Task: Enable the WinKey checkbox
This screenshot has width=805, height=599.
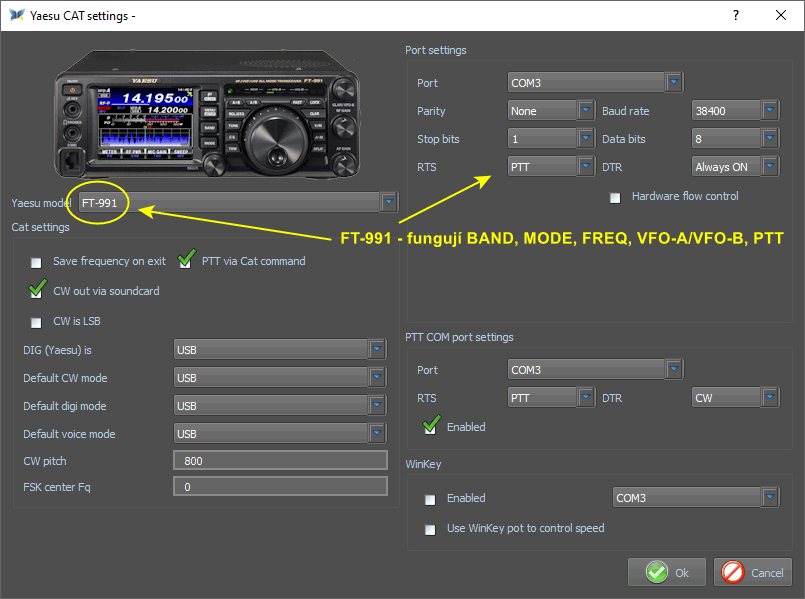Action: pyautogui.click(x=431, y=499)
